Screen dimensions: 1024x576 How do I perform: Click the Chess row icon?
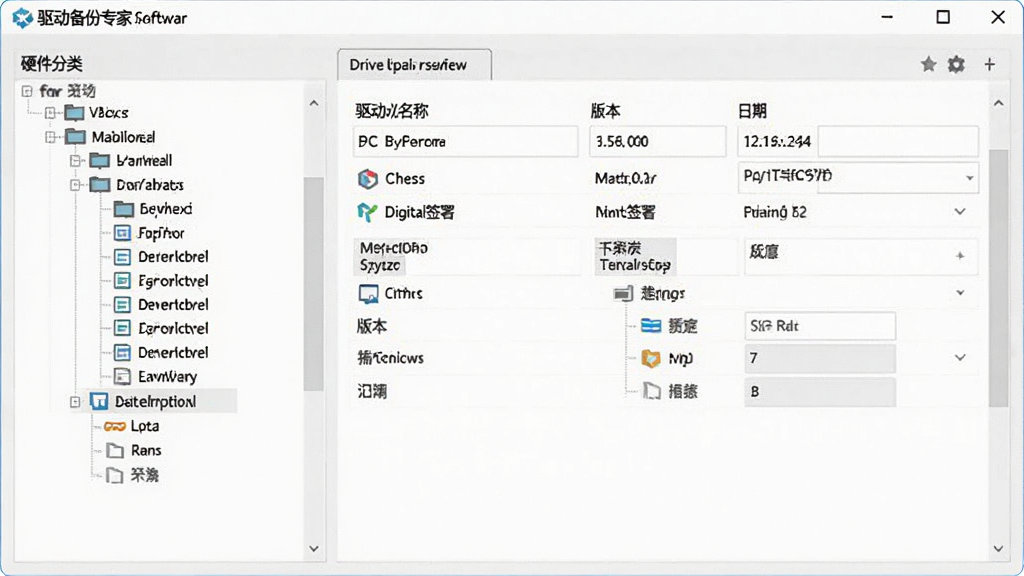(368, 179)
